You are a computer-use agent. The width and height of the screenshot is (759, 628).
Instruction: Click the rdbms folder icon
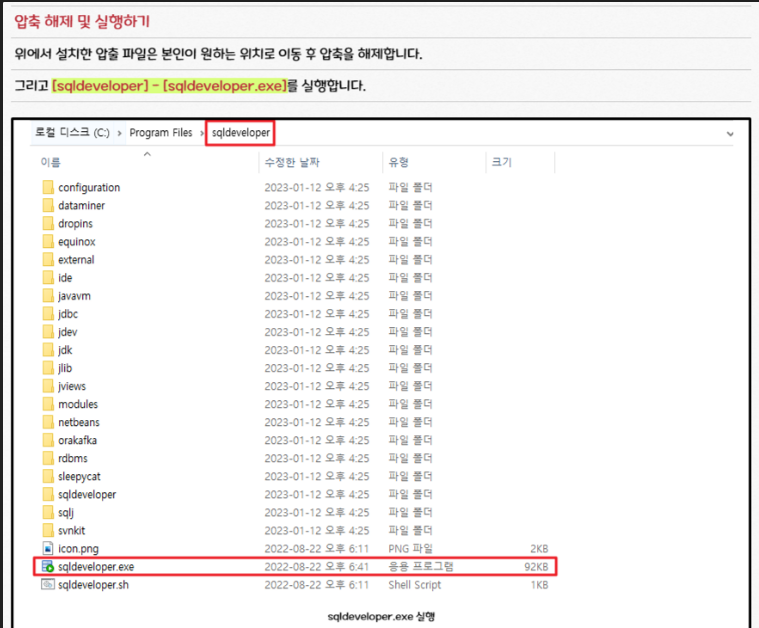click(48, 458)
